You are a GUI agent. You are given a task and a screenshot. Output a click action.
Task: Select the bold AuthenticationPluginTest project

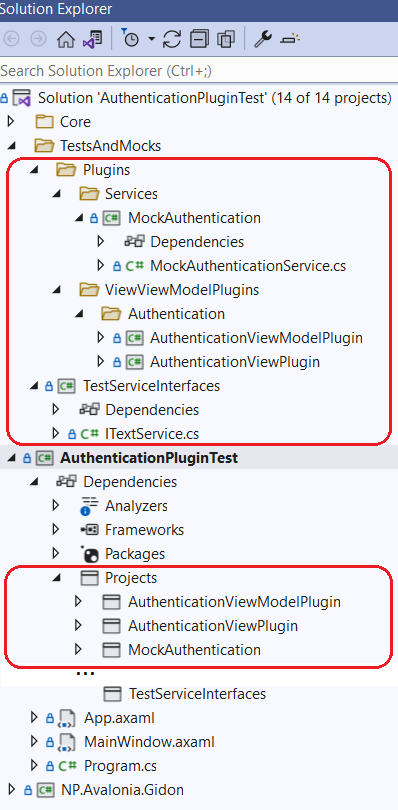click(x=149, y=458)
